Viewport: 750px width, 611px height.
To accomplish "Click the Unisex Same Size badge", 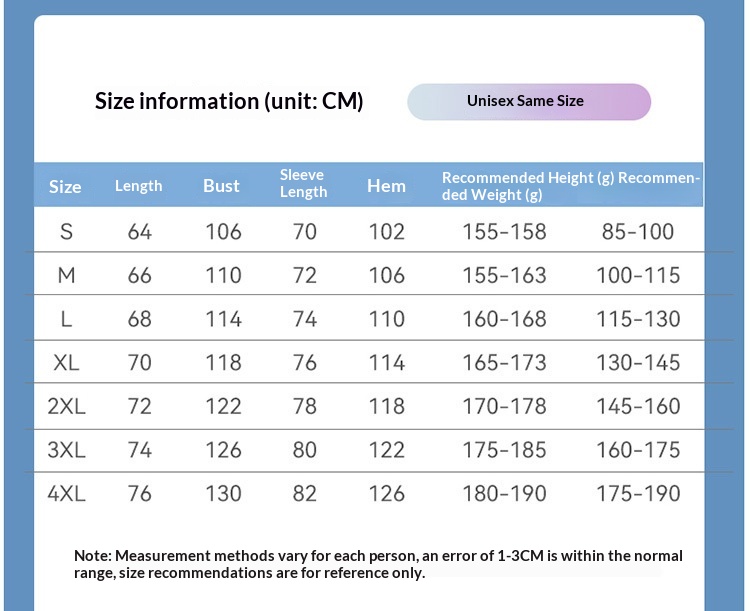I will [x=529, y=101].
